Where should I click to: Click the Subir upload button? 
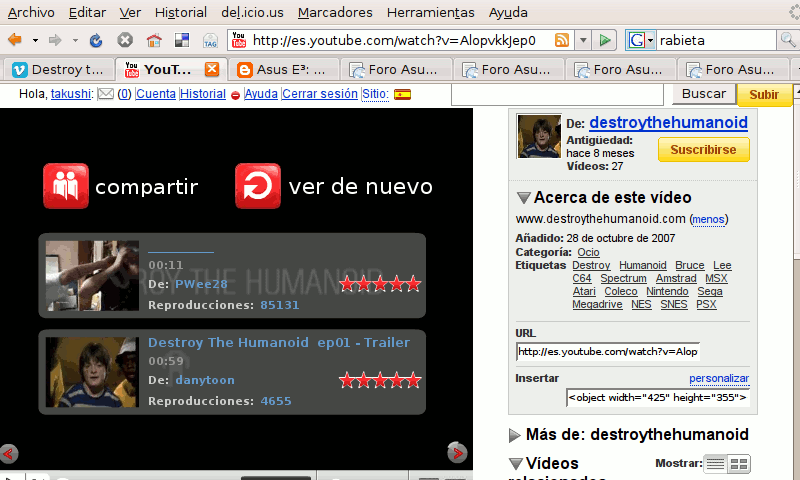click(764, 95)
